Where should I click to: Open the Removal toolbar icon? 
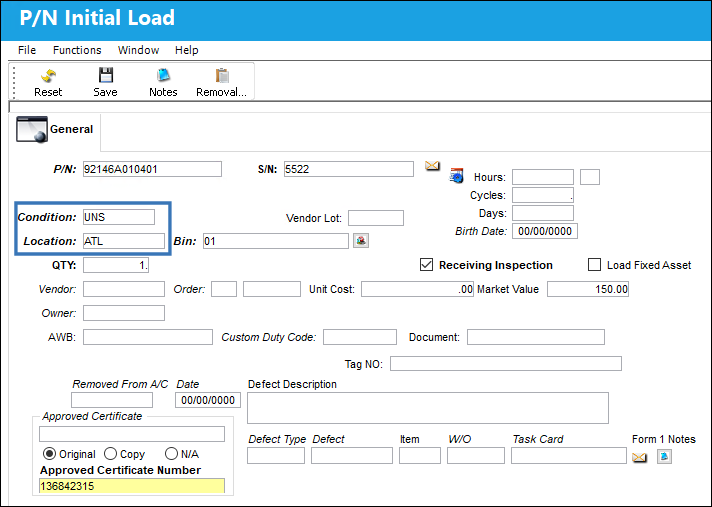point(222,75)
